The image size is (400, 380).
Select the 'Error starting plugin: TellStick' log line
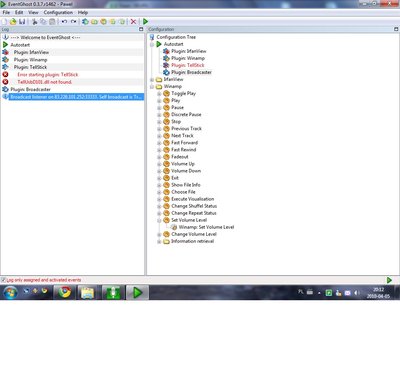tap(48, 74)
